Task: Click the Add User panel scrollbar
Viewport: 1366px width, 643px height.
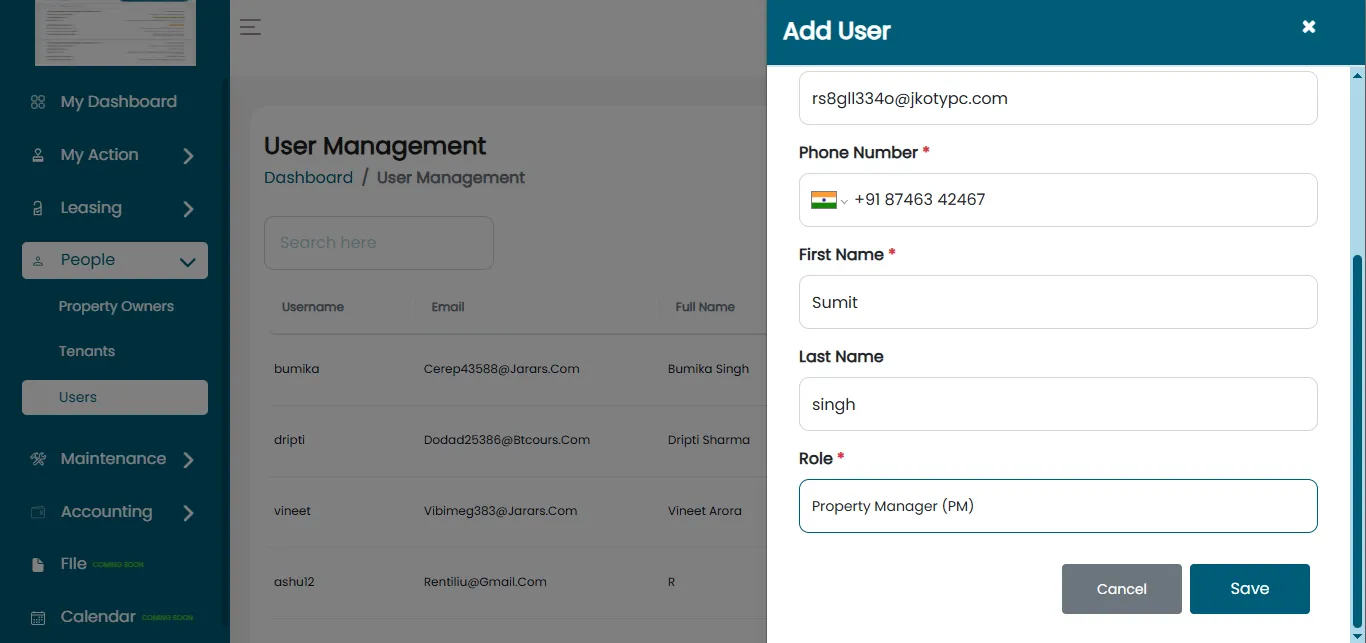Action: tap(1357, 440)
